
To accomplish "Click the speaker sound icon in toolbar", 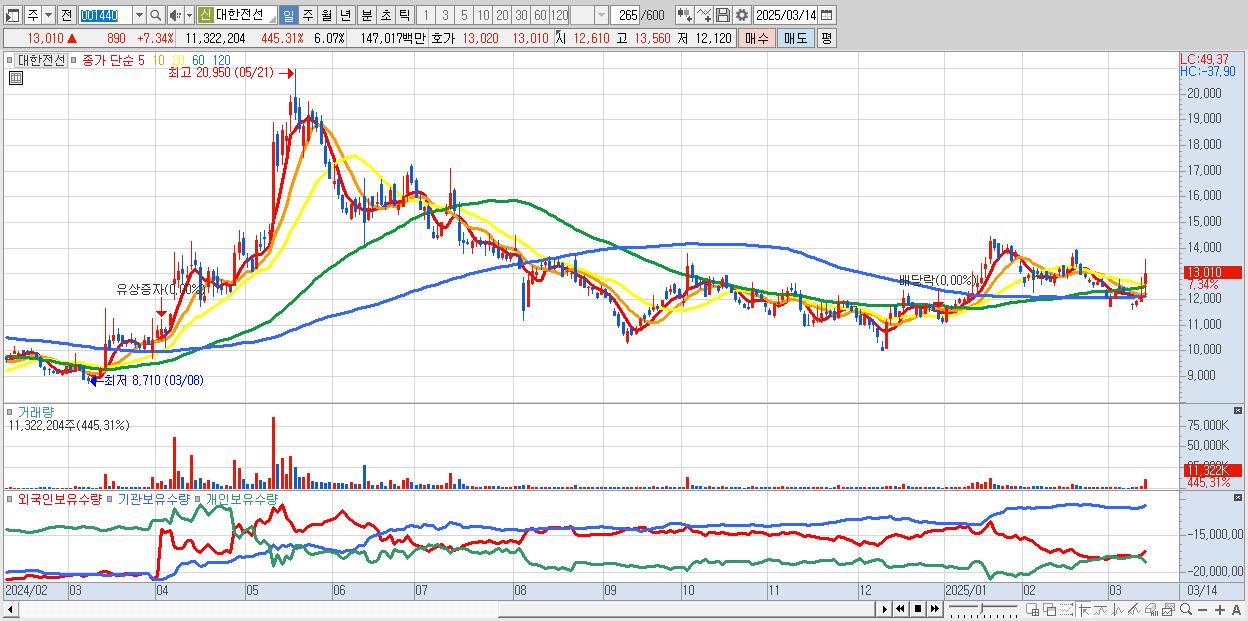I will pyautogui.click(x=175, y=15).
